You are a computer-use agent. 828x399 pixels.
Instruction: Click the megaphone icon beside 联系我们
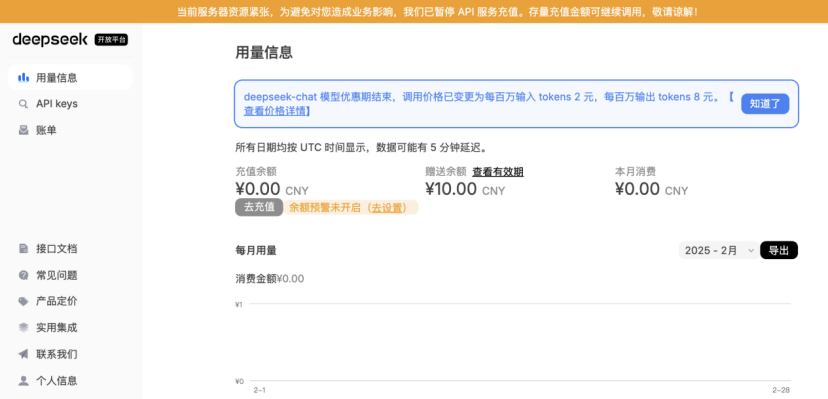23,354
